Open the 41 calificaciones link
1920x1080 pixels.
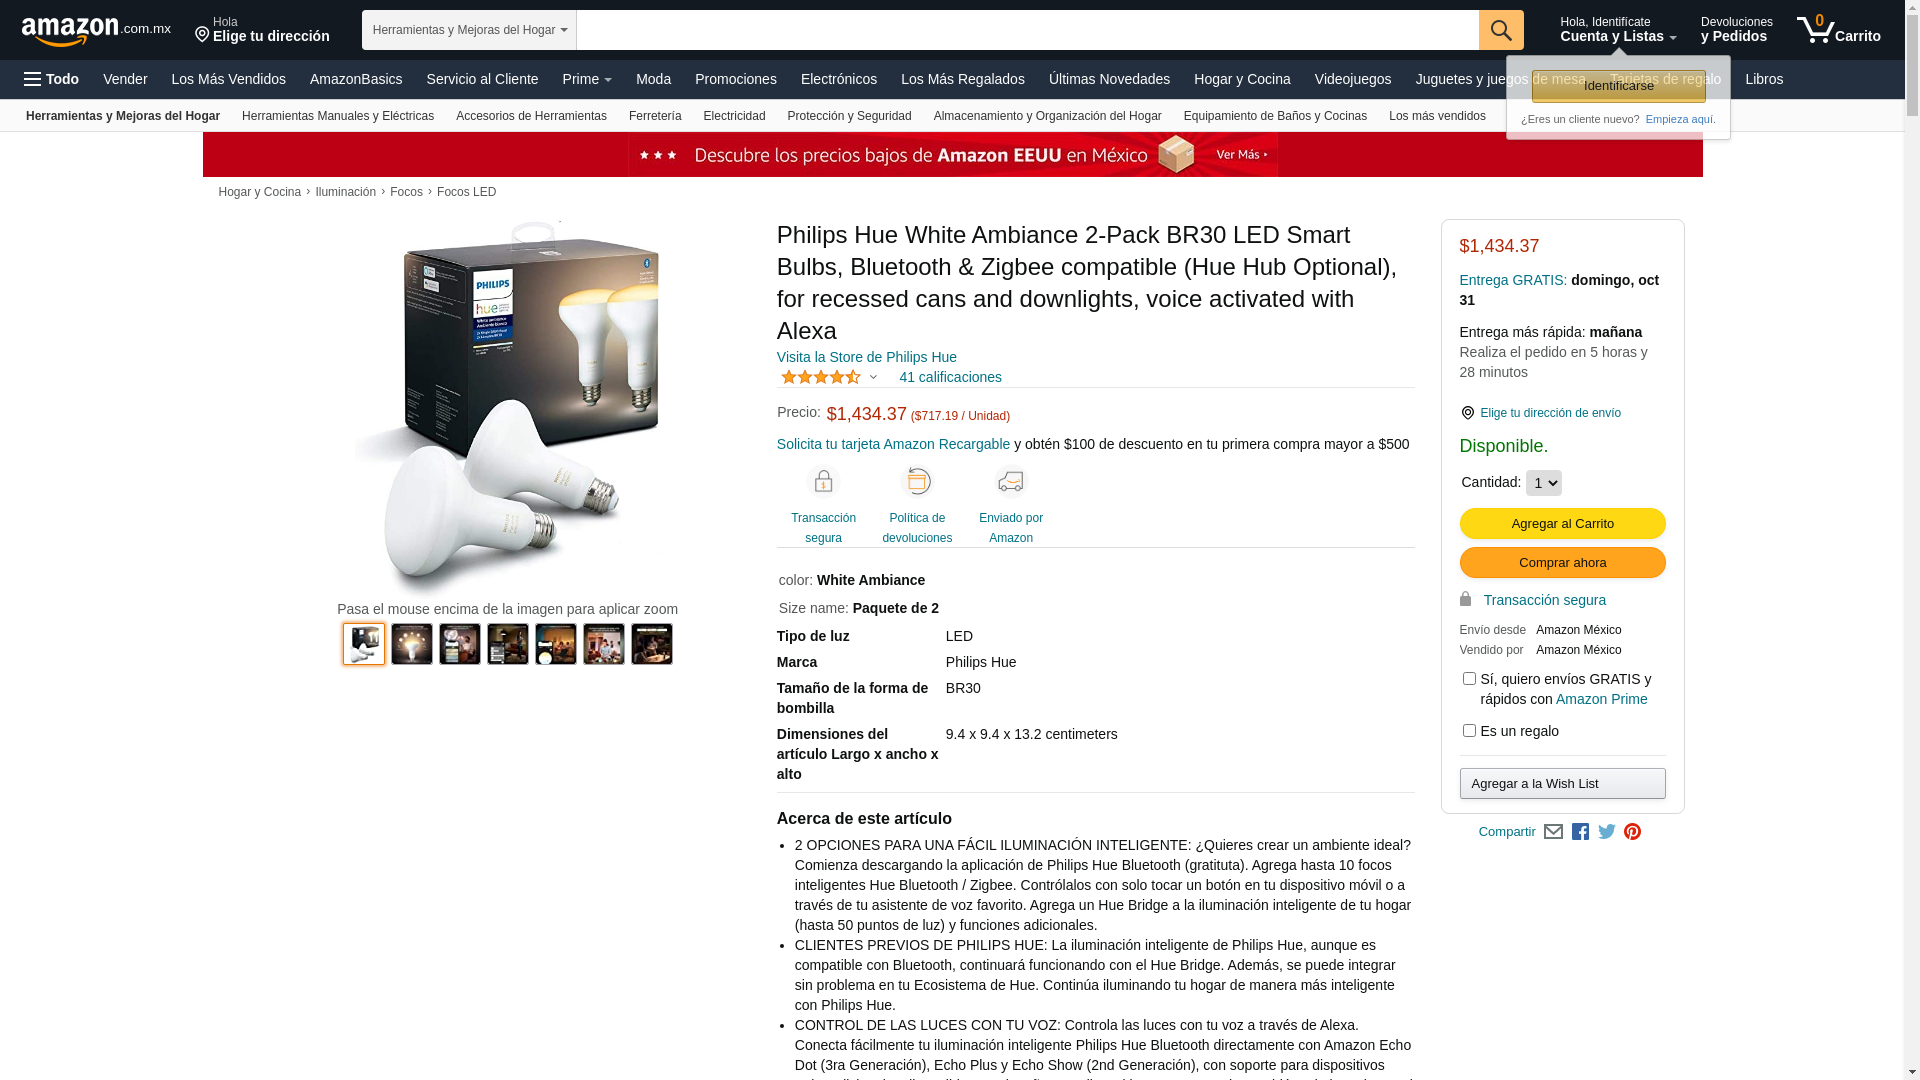point(950,377)
